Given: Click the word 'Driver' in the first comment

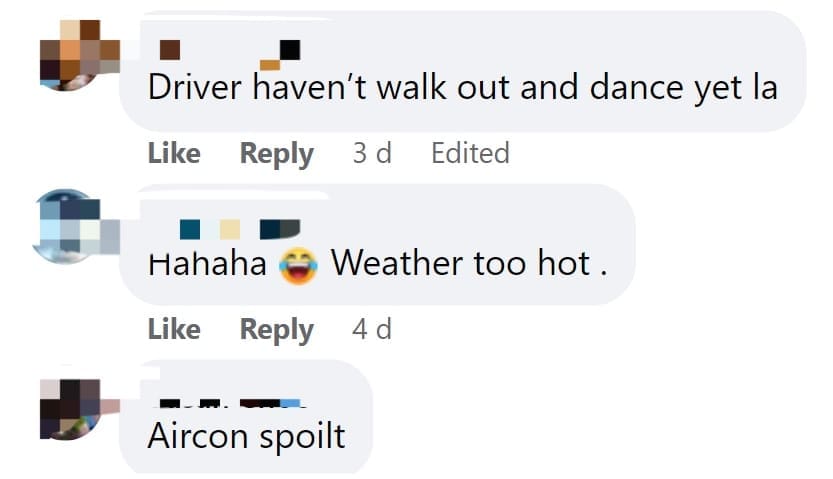Looking at the screenshot, I should click(194, 87).
